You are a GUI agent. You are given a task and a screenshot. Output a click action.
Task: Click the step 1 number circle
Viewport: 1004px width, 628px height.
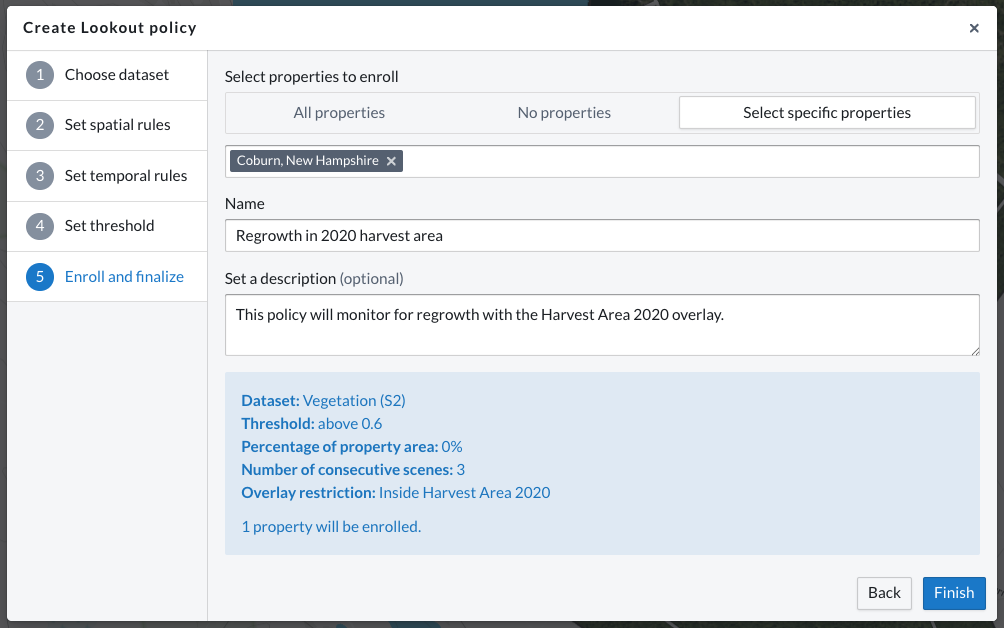(40, 75)
